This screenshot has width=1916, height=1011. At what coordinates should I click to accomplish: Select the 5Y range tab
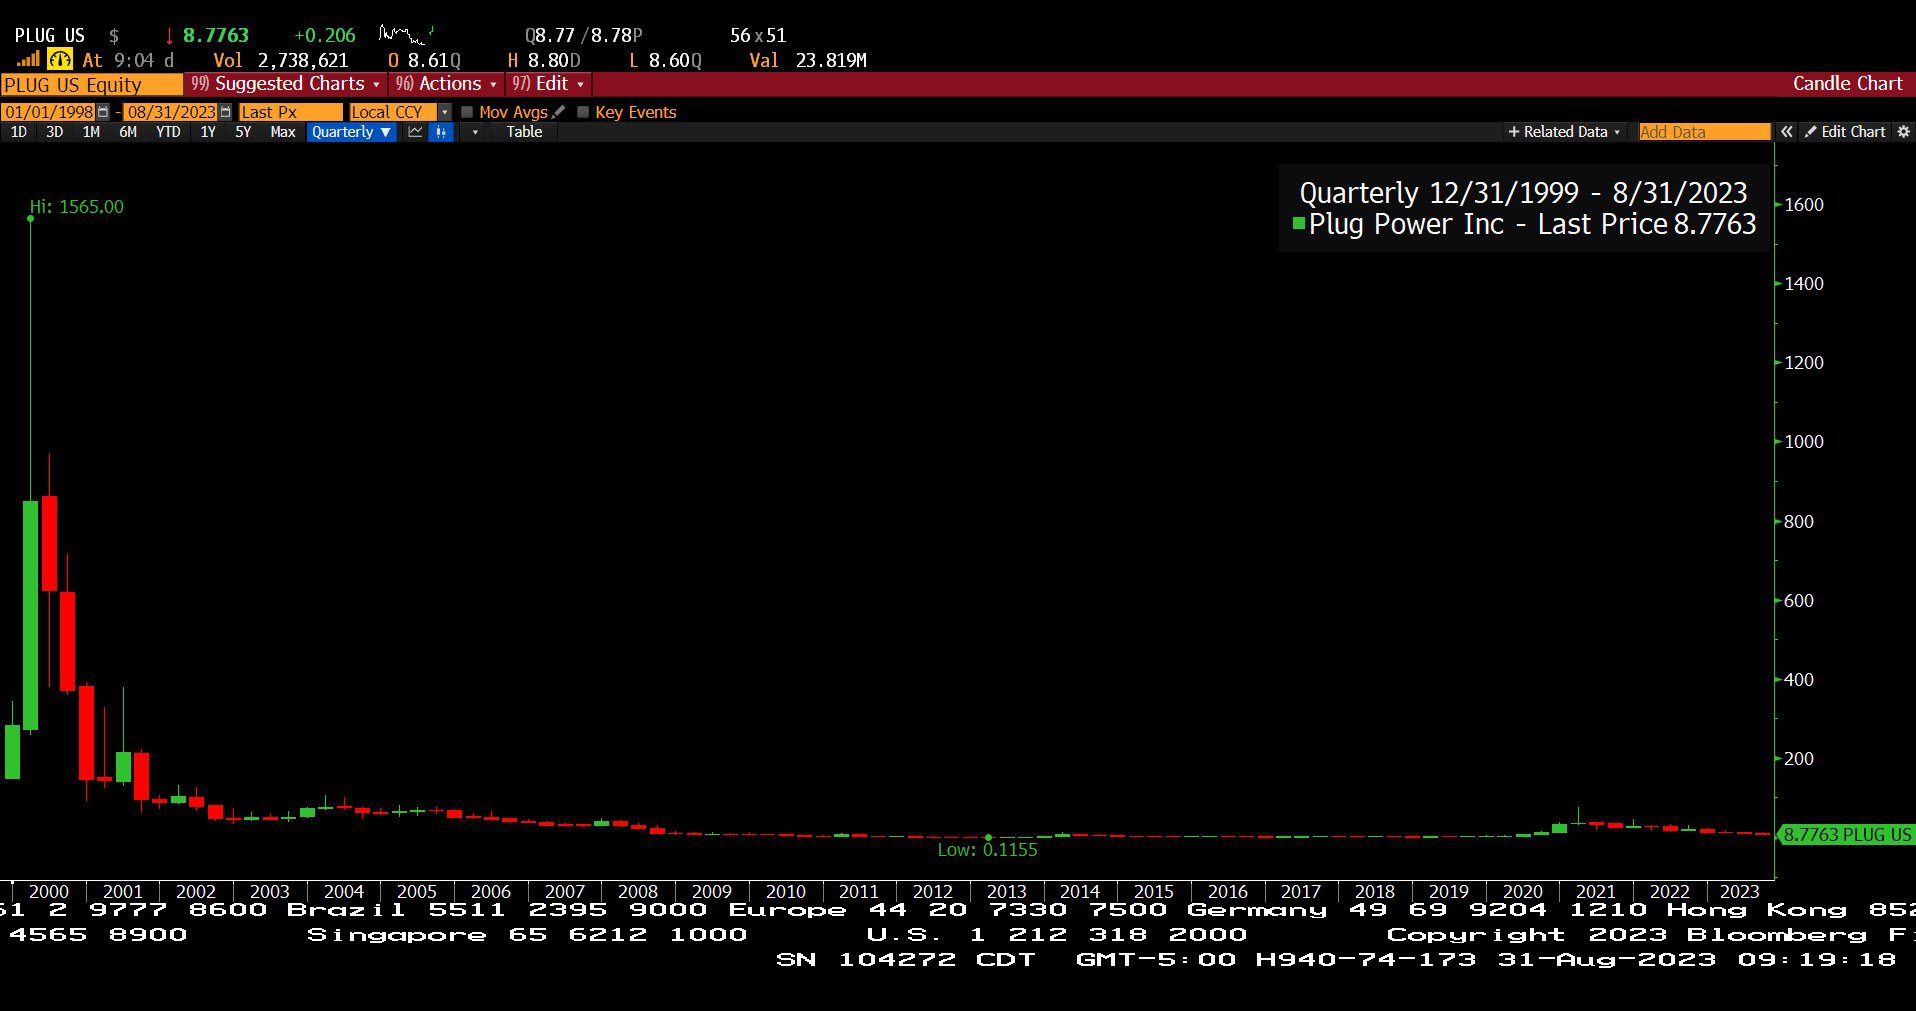coord(243,132)
